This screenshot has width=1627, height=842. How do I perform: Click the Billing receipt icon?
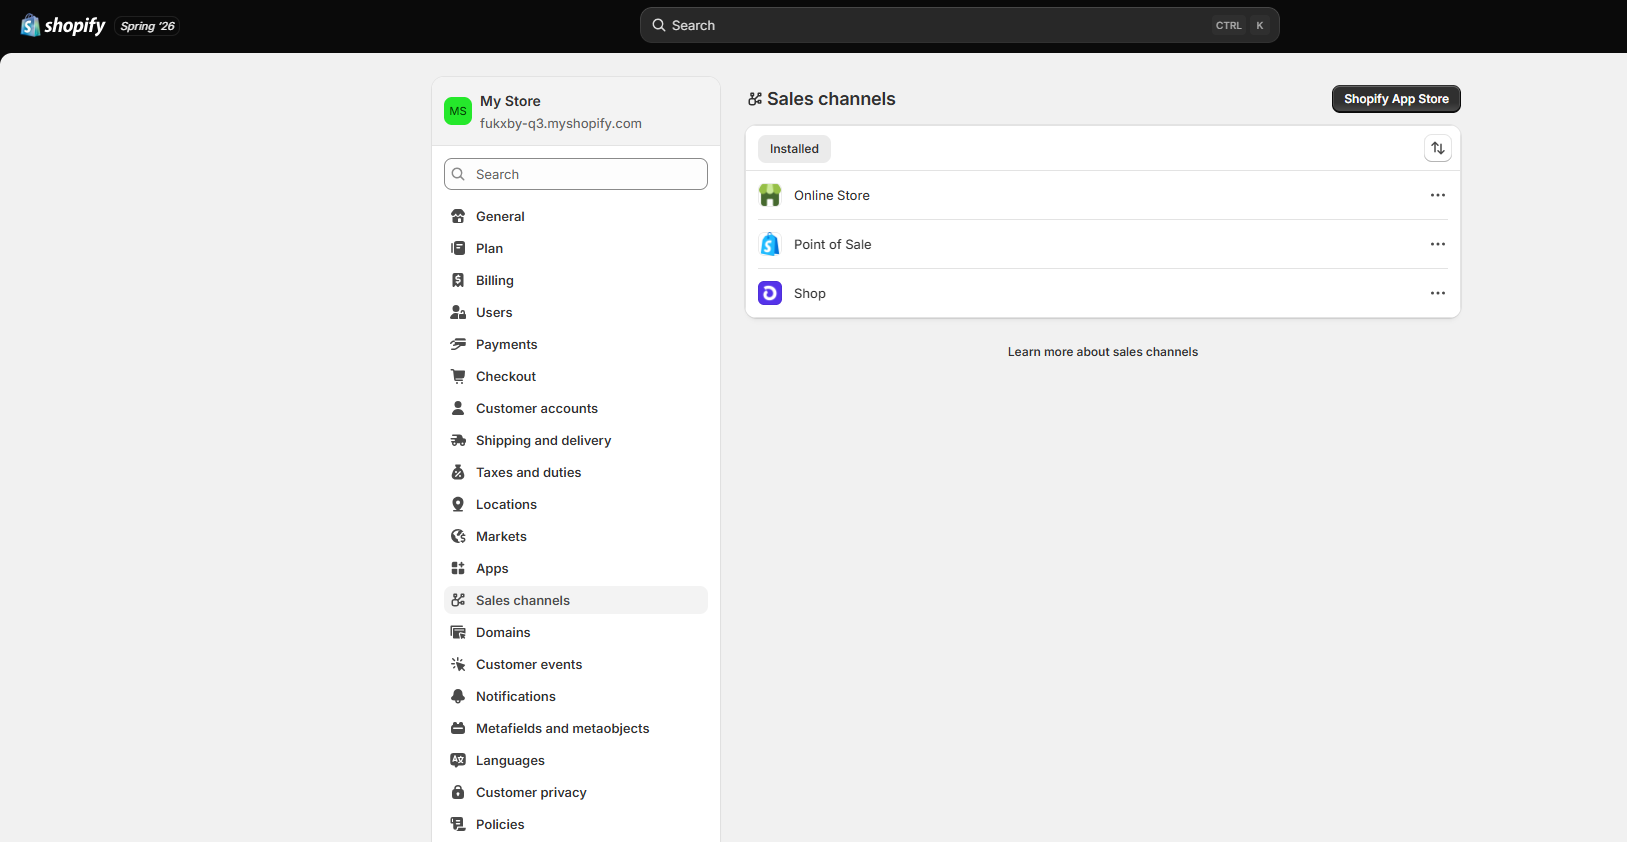tap(458, 280)
